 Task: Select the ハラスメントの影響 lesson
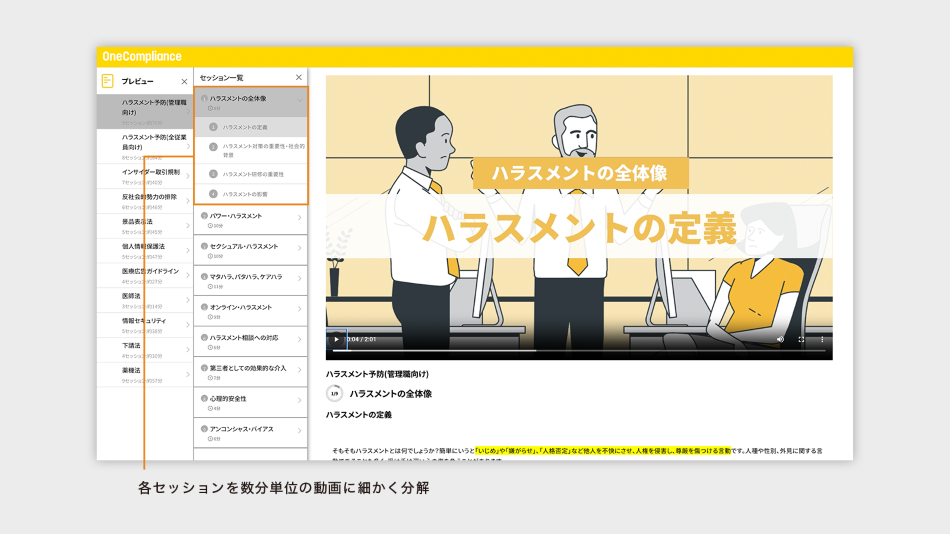pos(245,193)
